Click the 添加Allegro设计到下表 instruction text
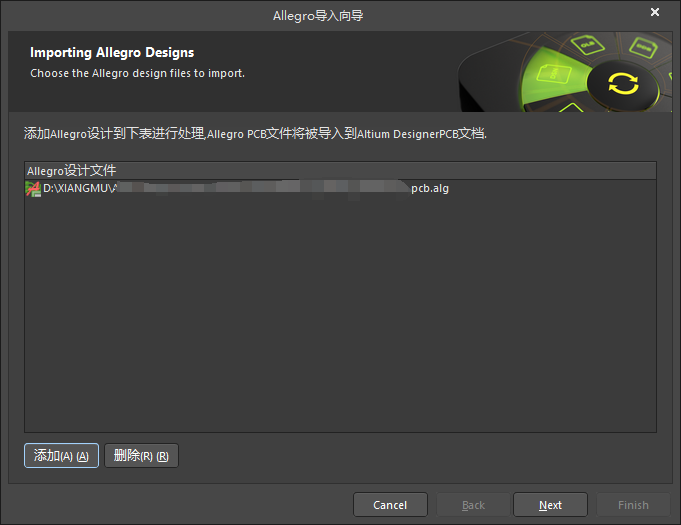The image size is (681, 525). coord(255,134)
